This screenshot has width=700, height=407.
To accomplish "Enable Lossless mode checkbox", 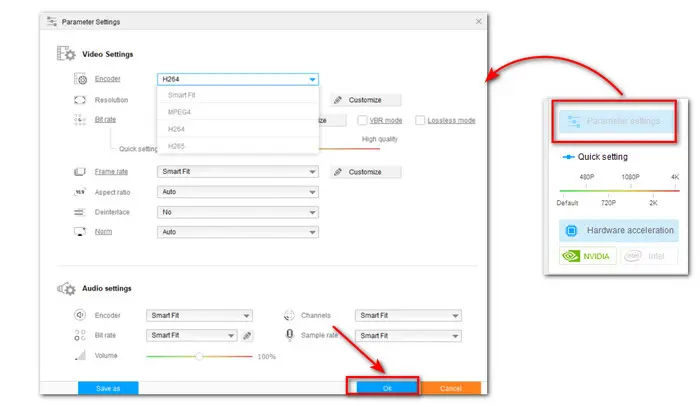I will tap(420, 120).
